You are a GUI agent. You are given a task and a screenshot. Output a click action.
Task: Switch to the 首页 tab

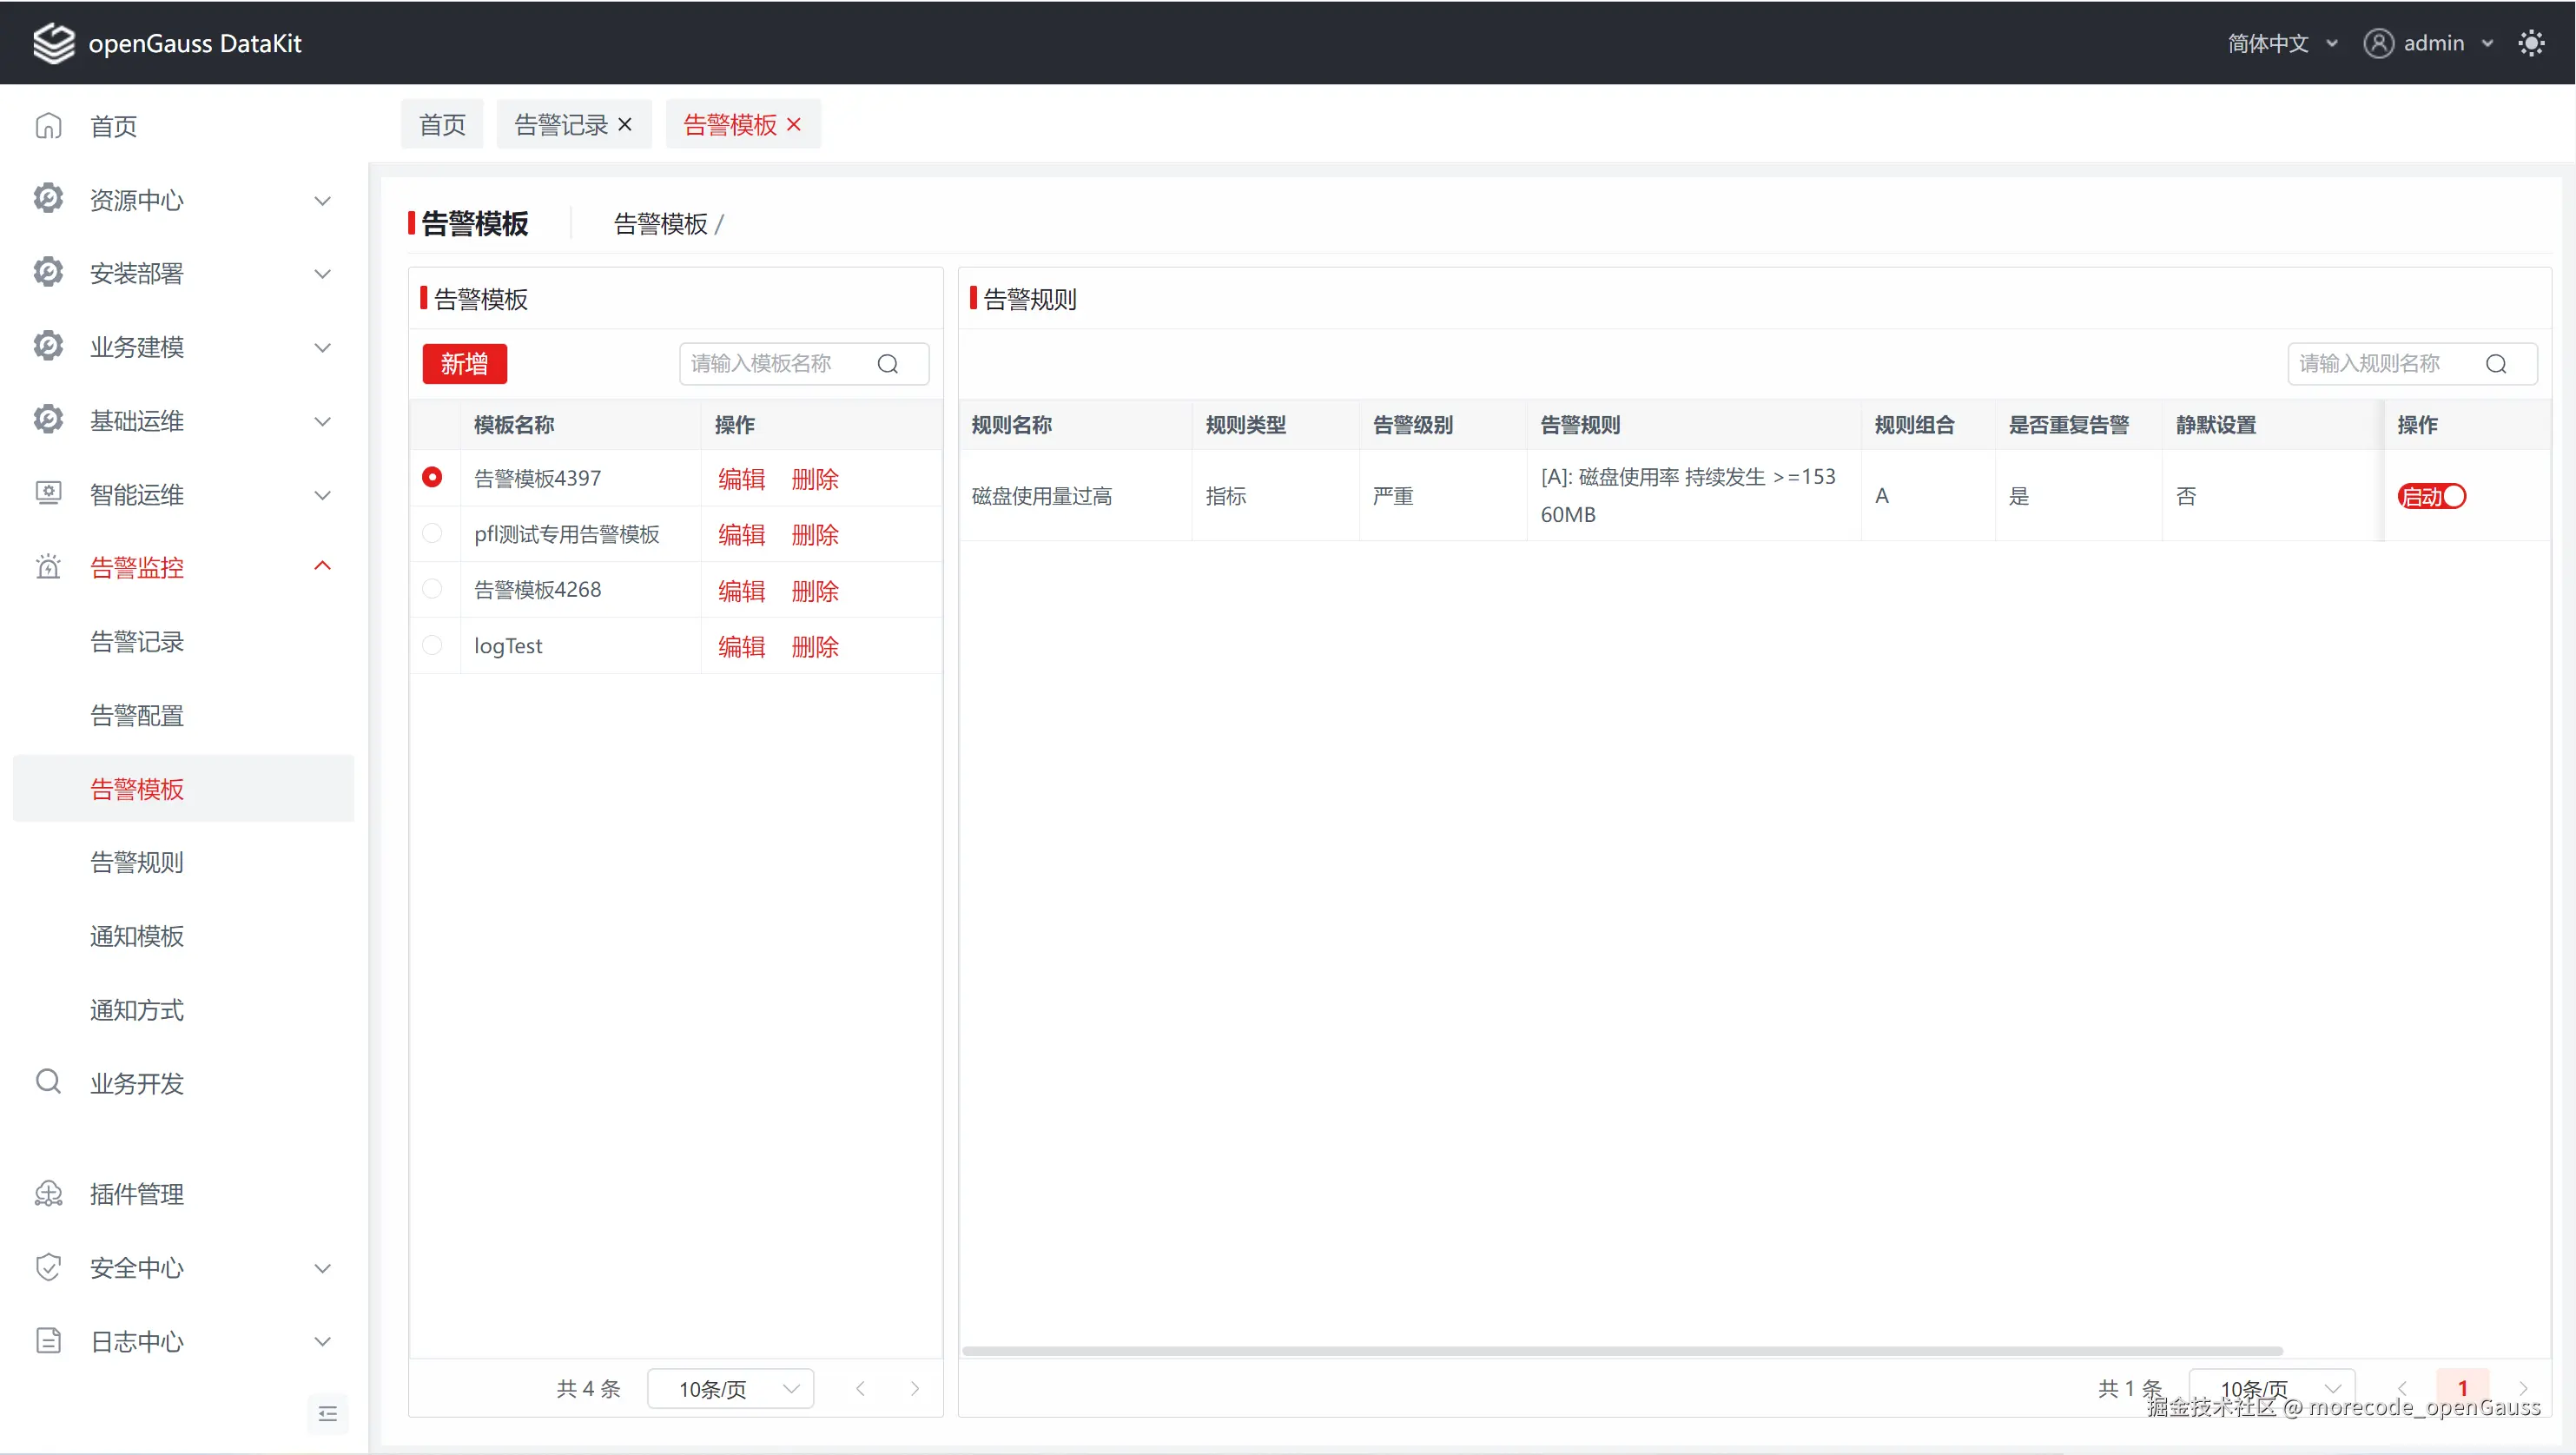[x=442, y=124]
